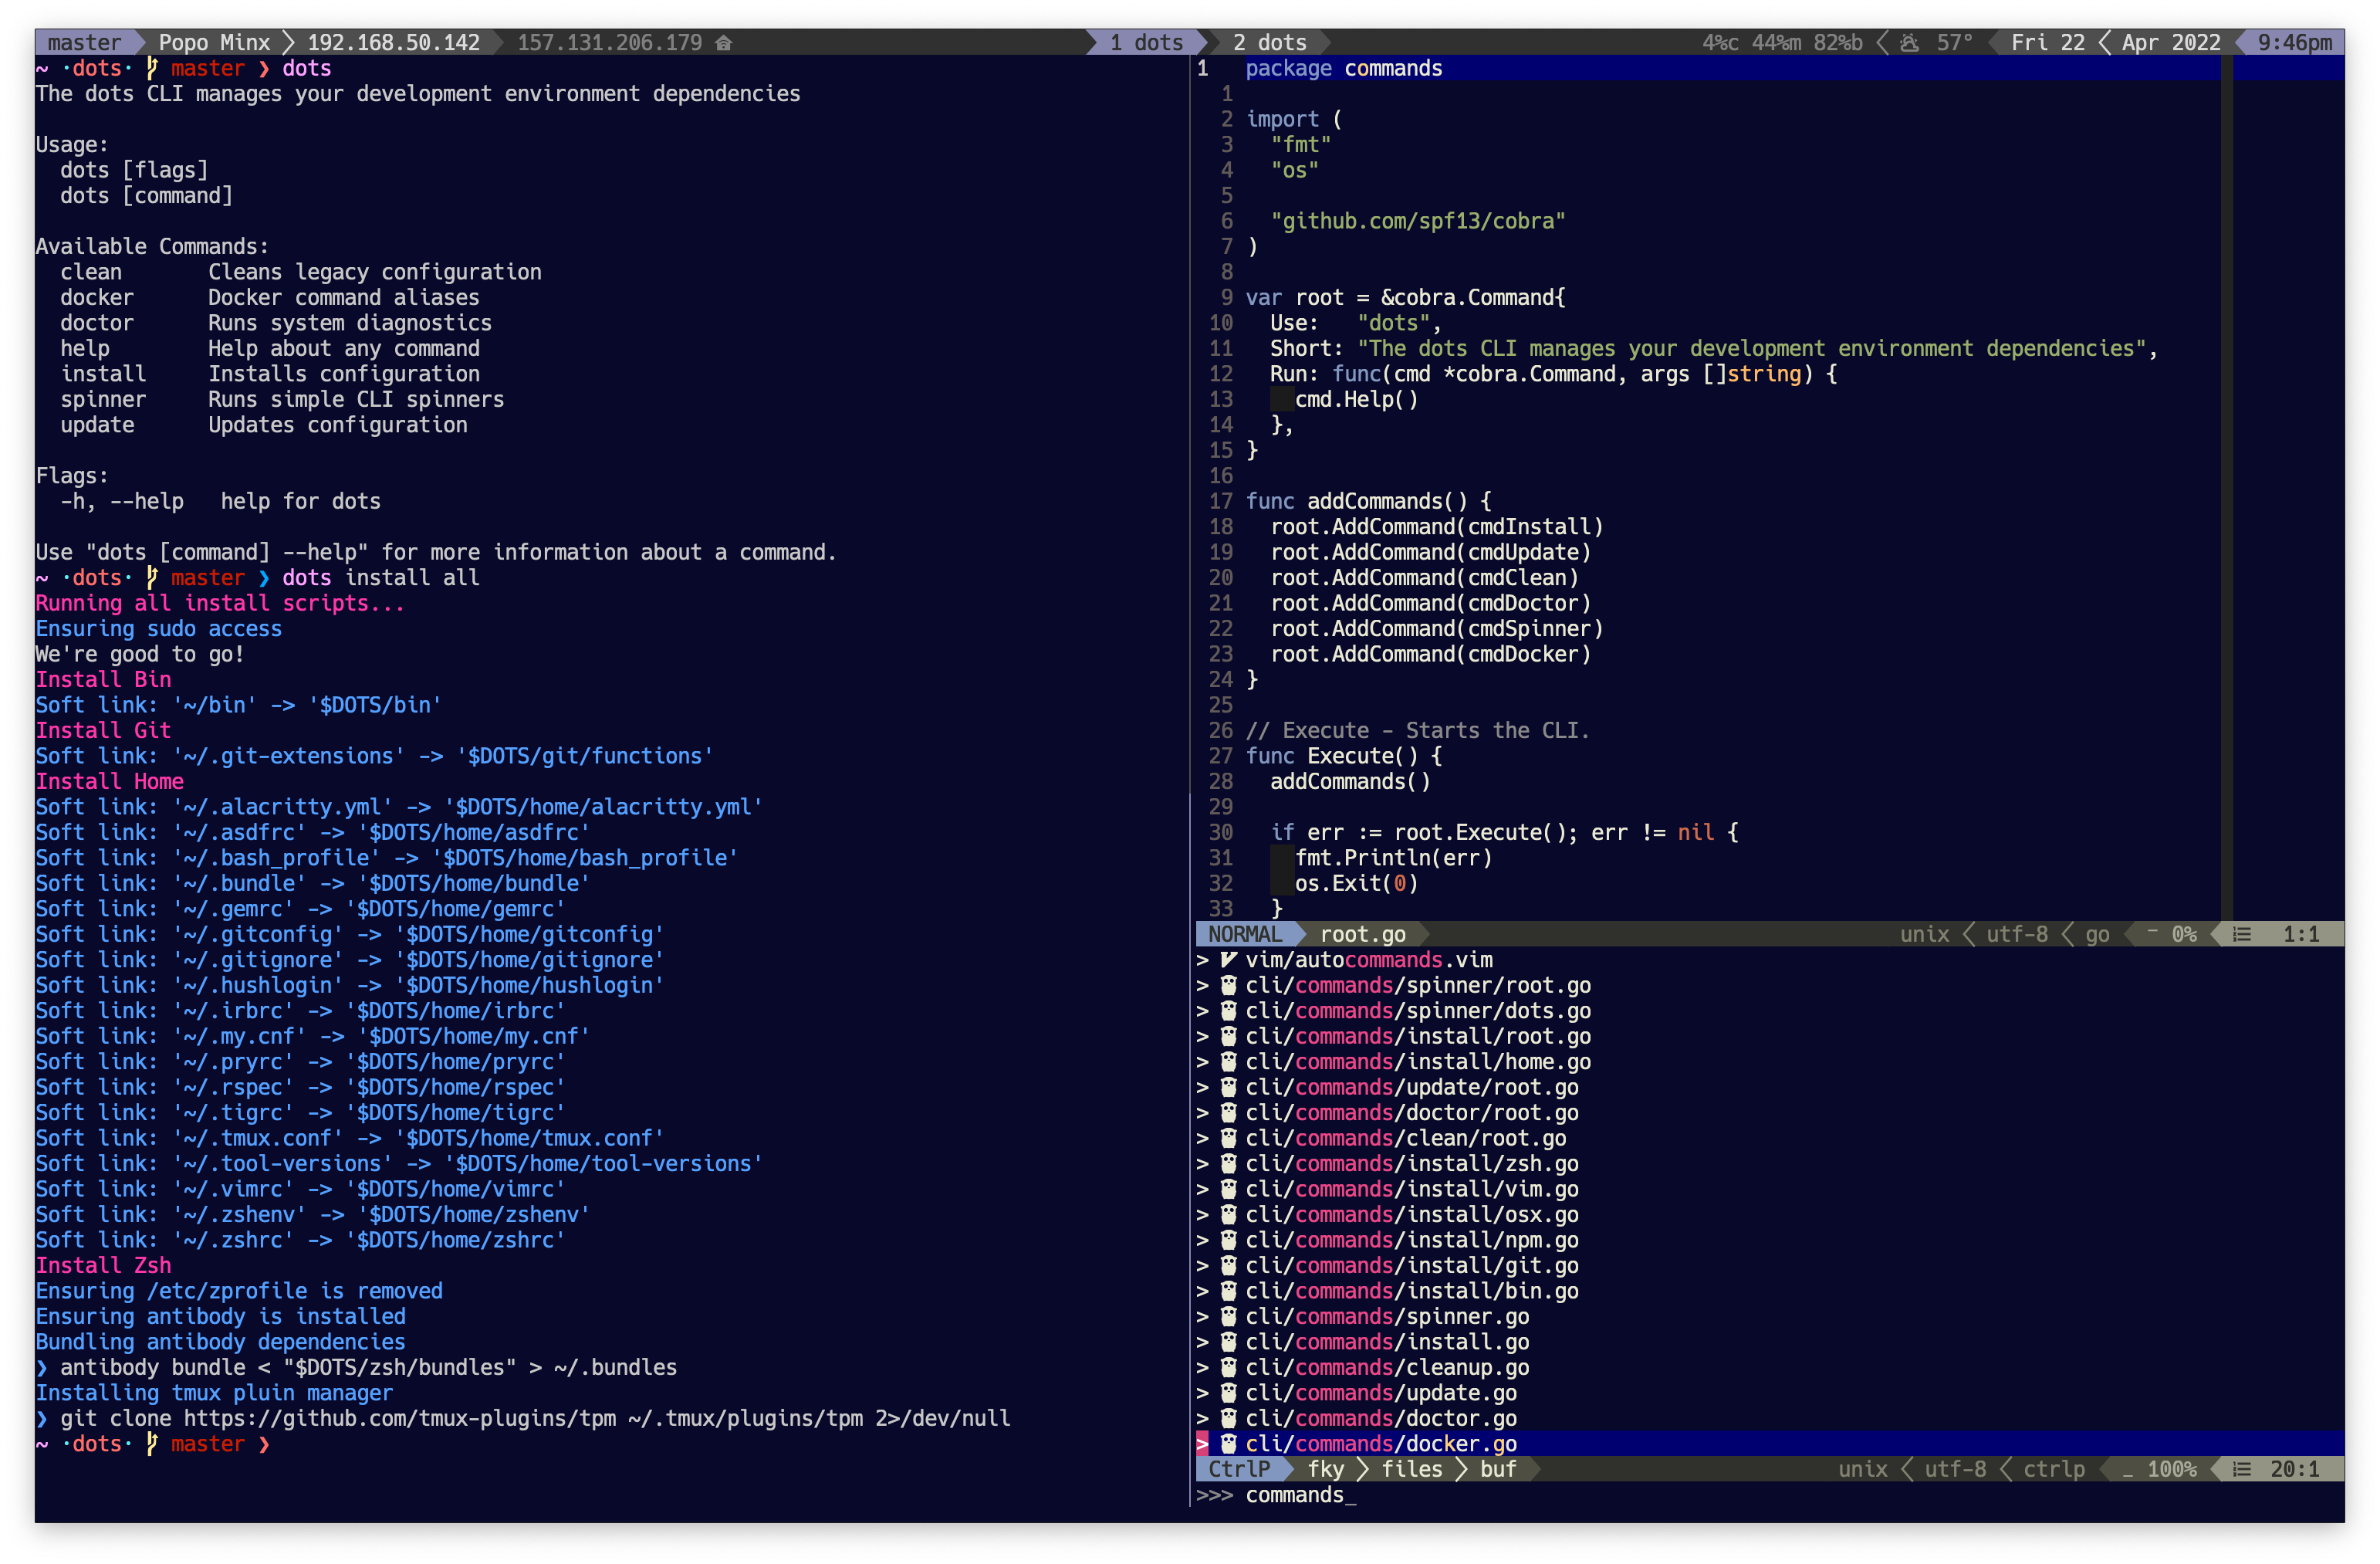Click the 'go' filetype in root.go statusline

(x=2097, y=934)
